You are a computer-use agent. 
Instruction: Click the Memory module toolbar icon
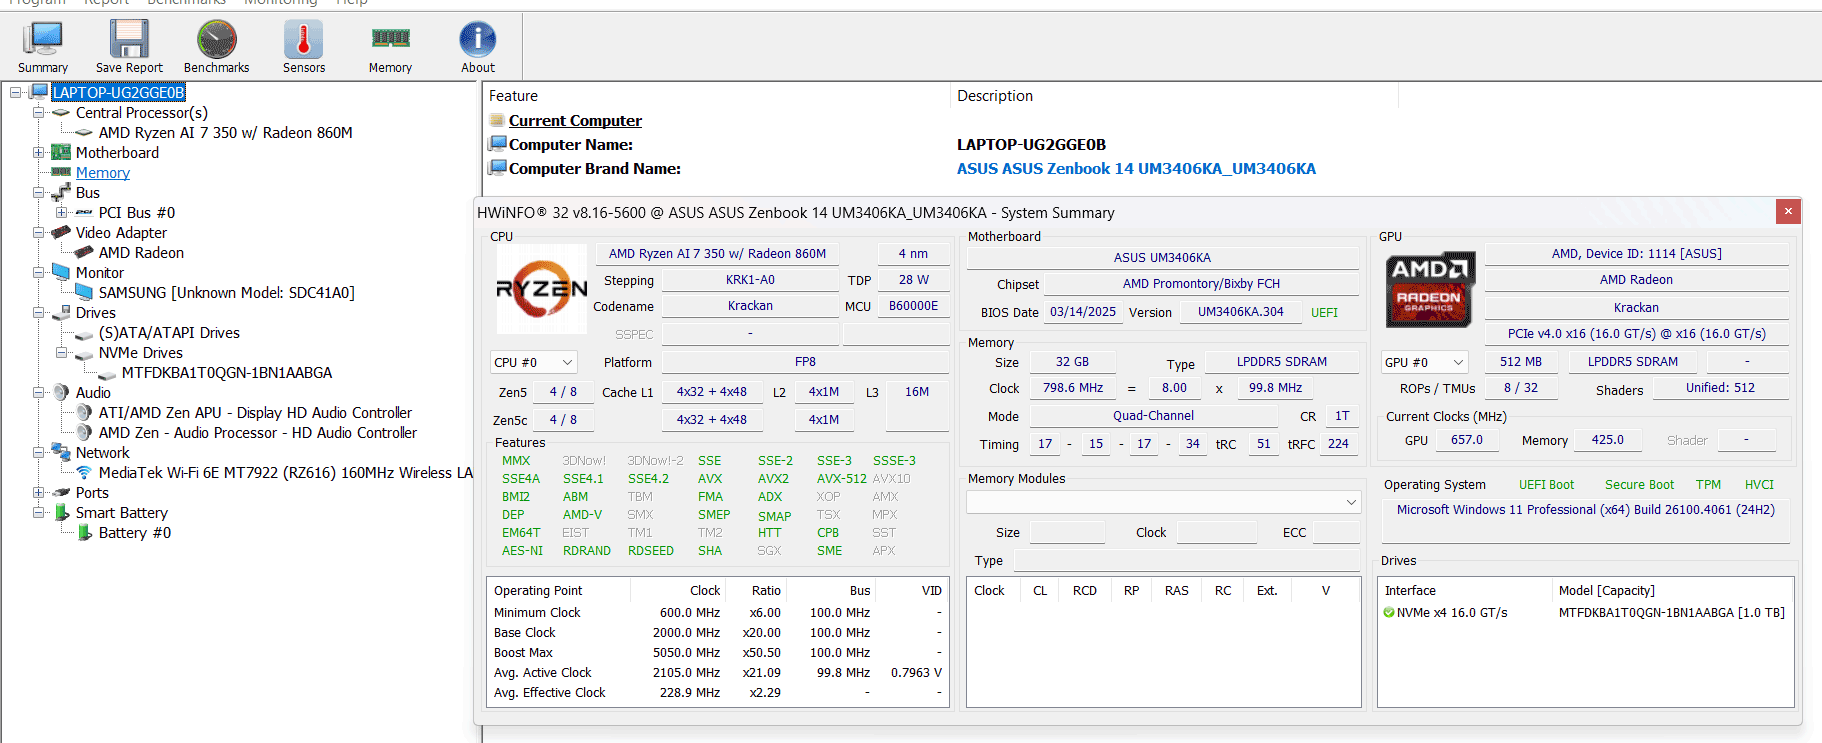tap(390, 39)
